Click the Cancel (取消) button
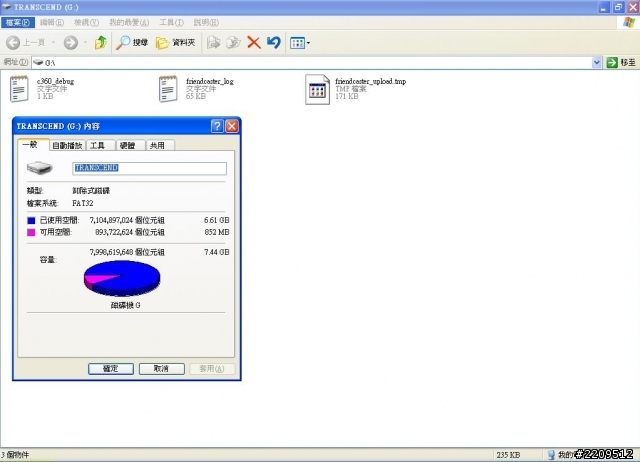 tap(162, 369)
